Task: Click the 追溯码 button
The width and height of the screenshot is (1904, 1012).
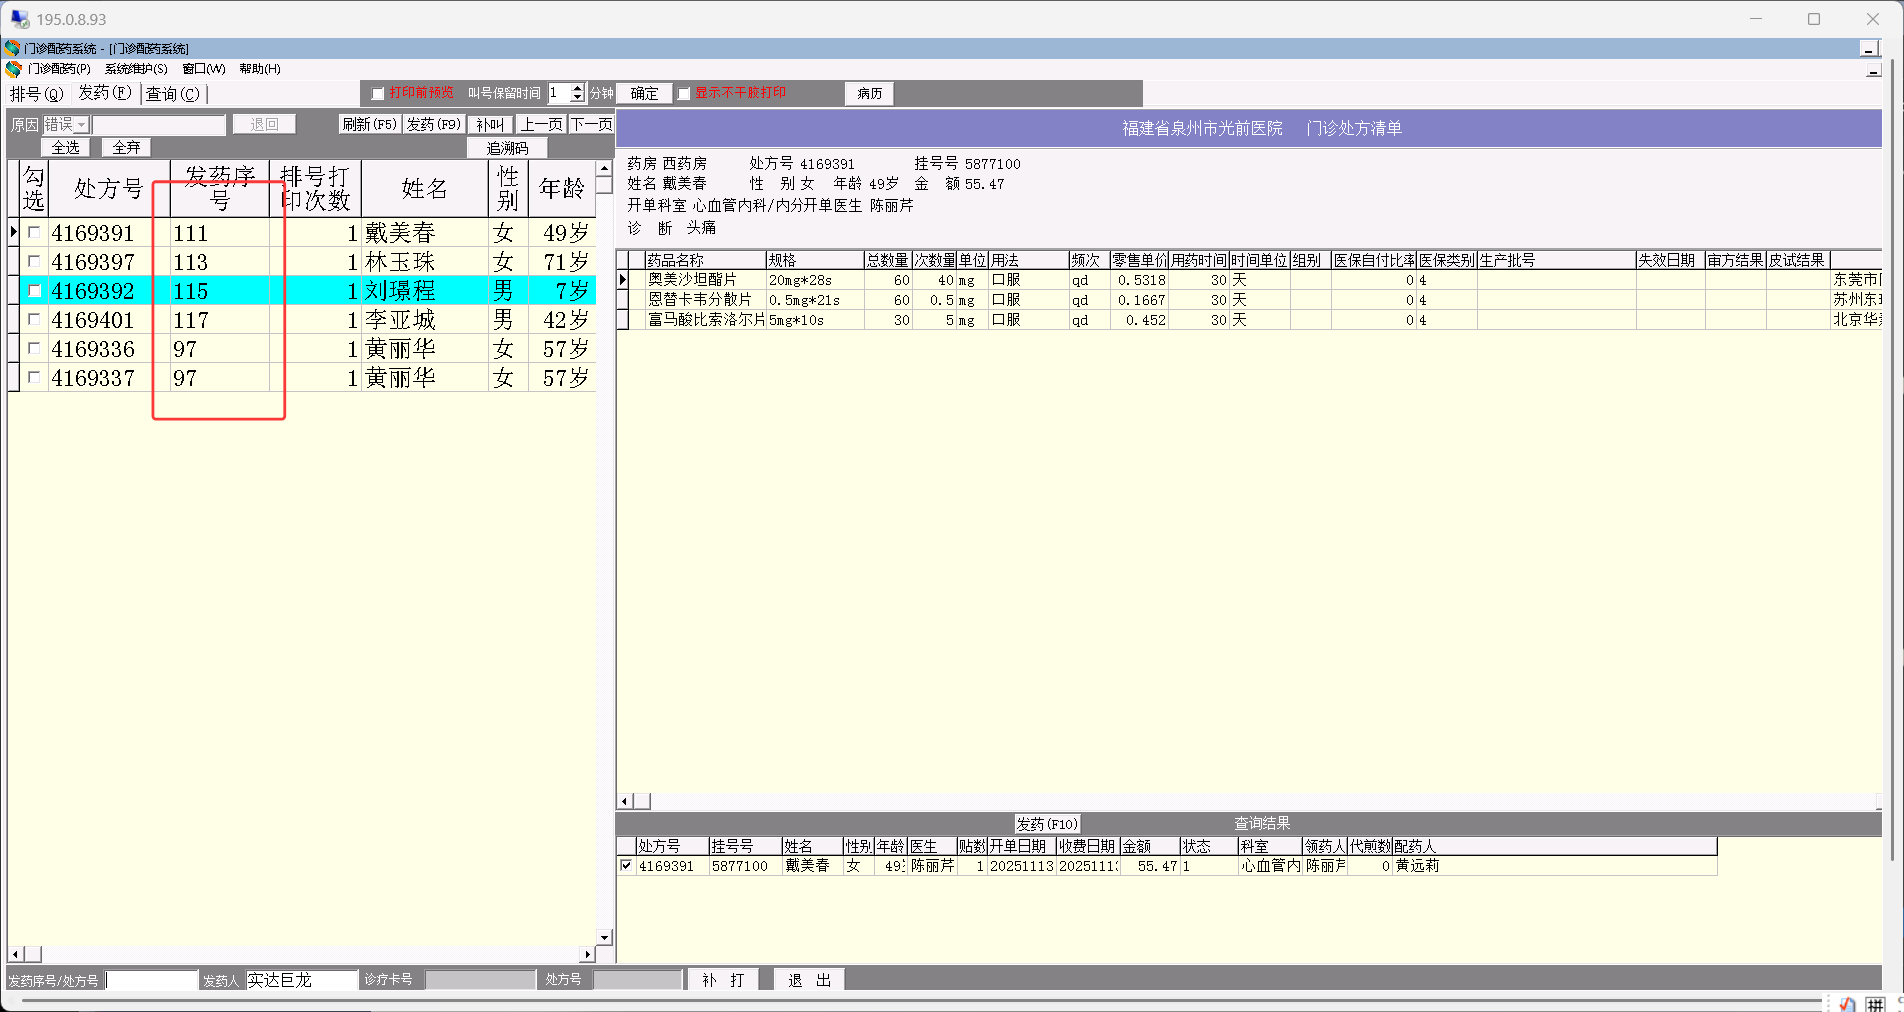Action: 507,148
